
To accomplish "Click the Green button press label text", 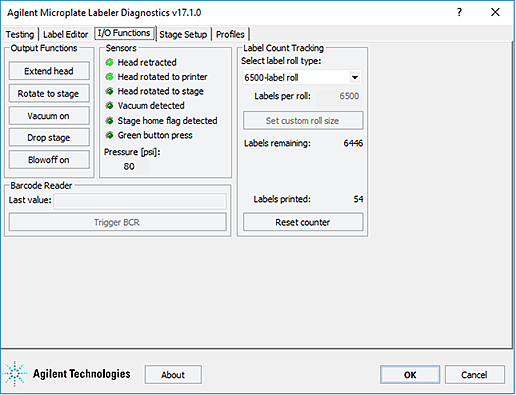I will pyautogui.click(x=155, y=135).
